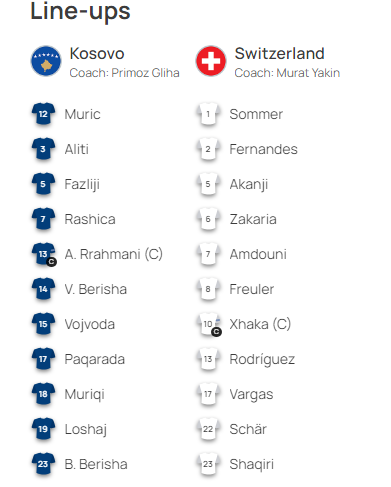Open the Kosovo team name link
Screen dimensions: 391x487
coord(97,54)
